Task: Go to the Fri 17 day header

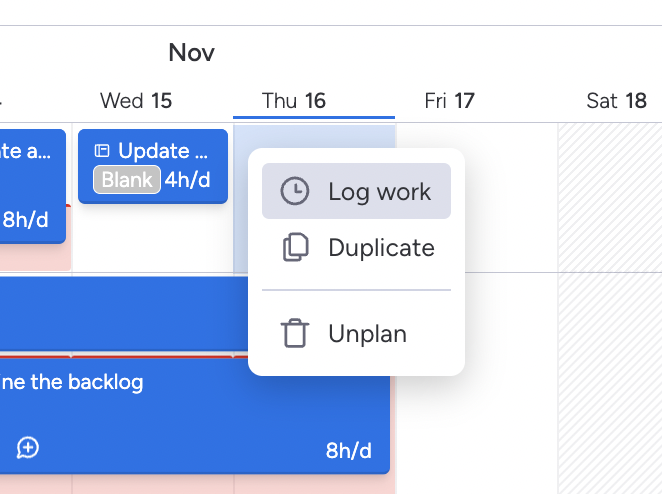Action: click(449, 100)
